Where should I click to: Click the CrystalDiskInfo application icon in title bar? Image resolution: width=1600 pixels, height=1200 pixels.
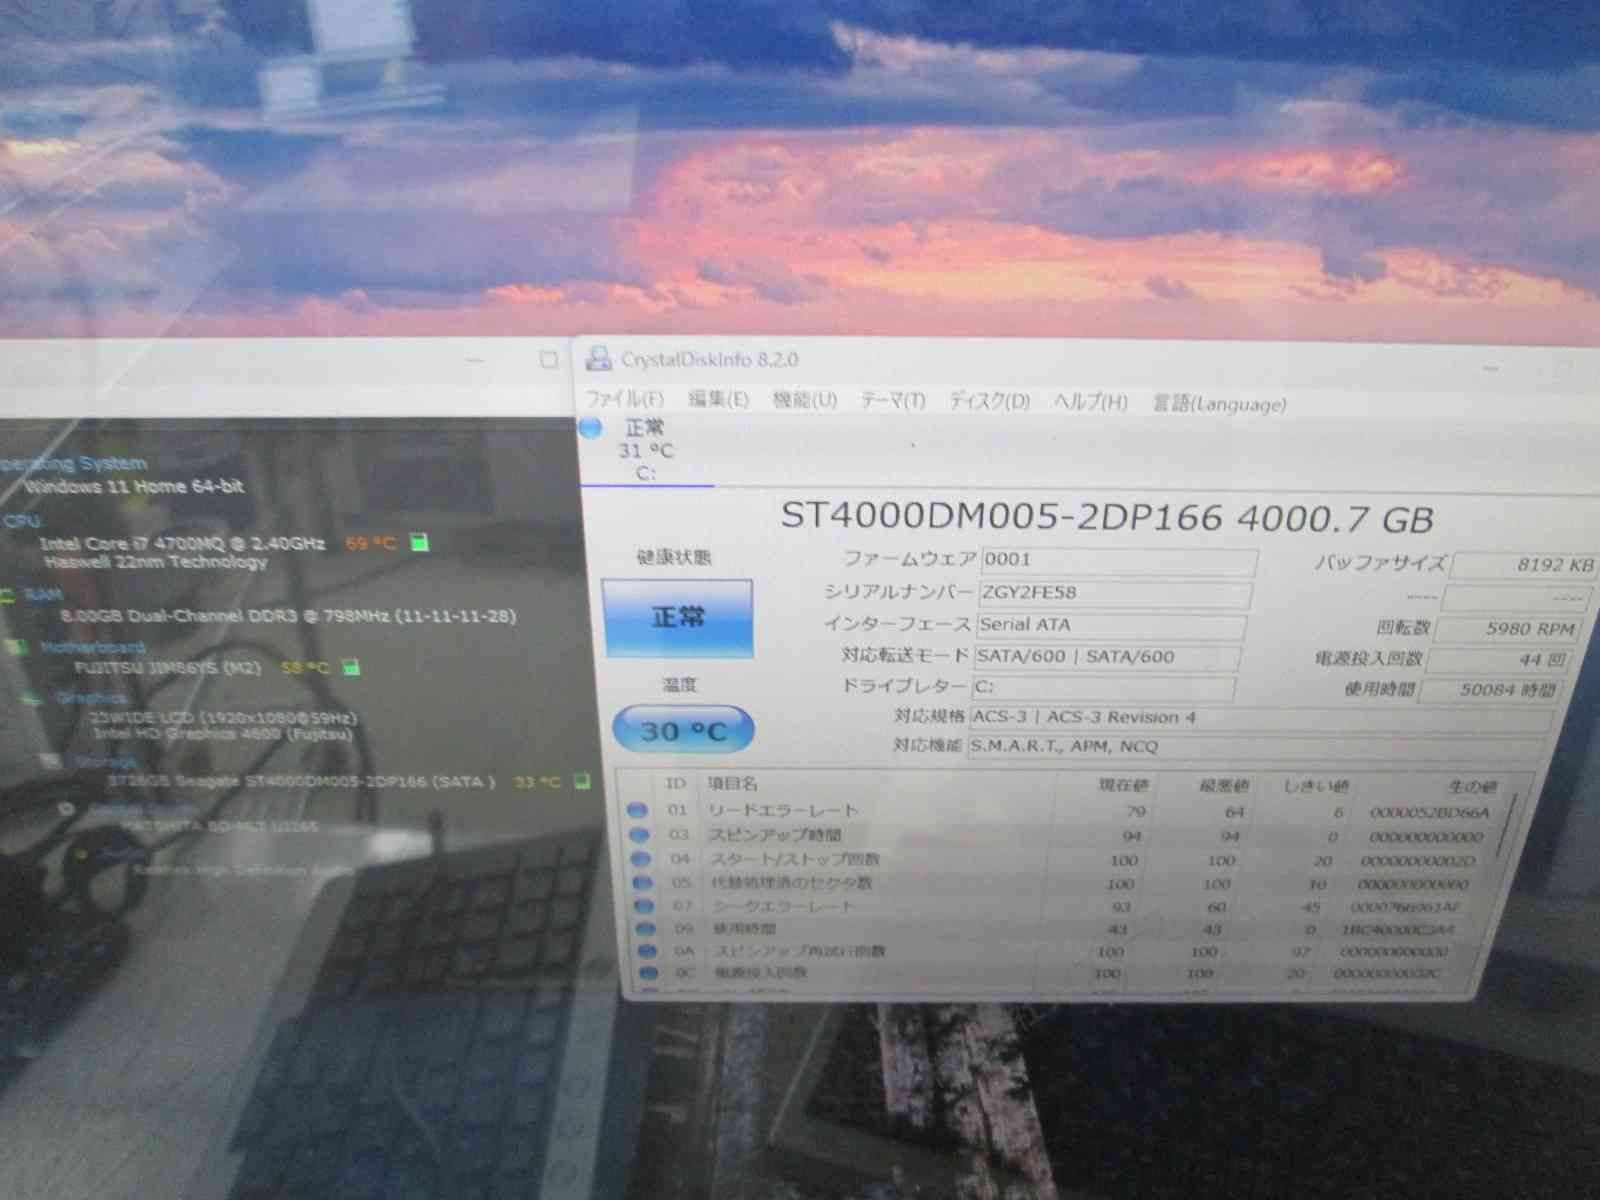tap(599, 359)
